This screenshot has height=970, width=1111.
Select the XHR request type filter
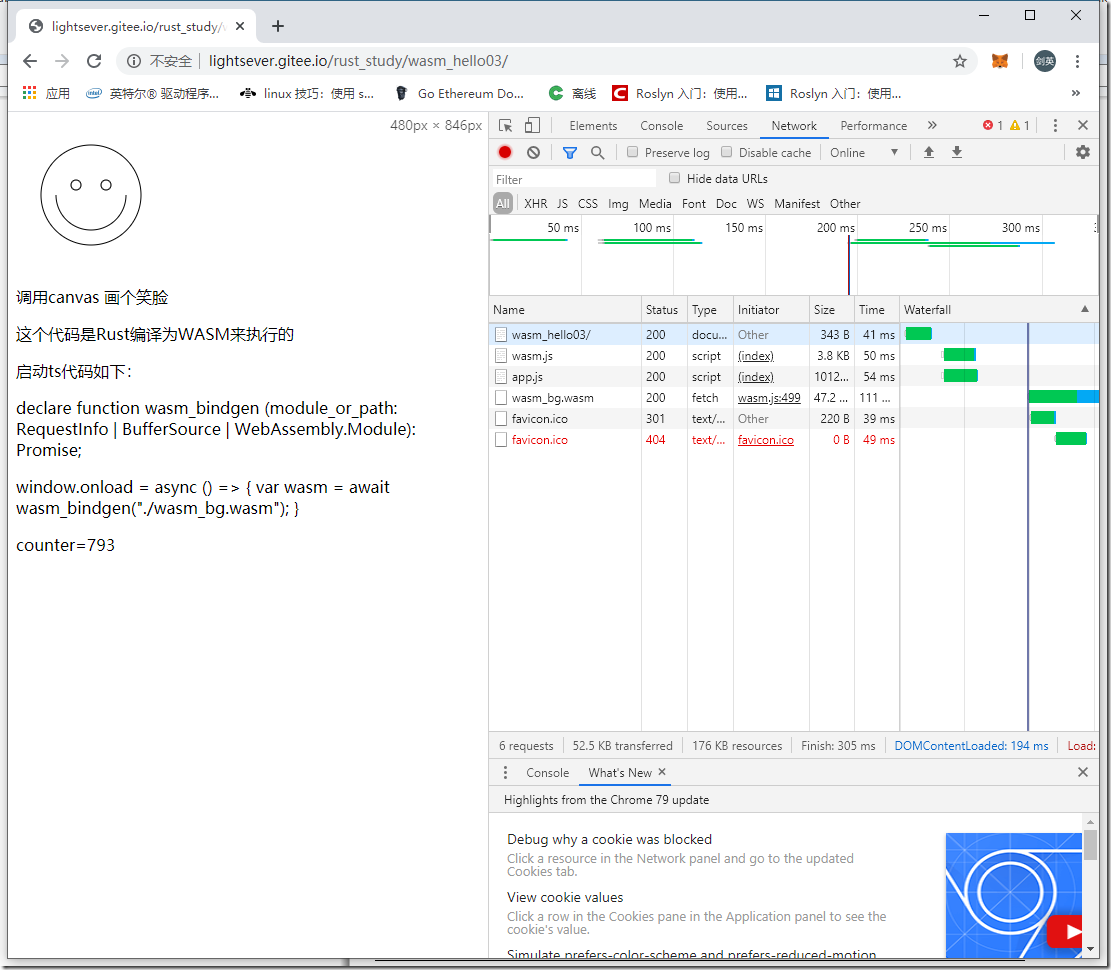click(535, 203)
